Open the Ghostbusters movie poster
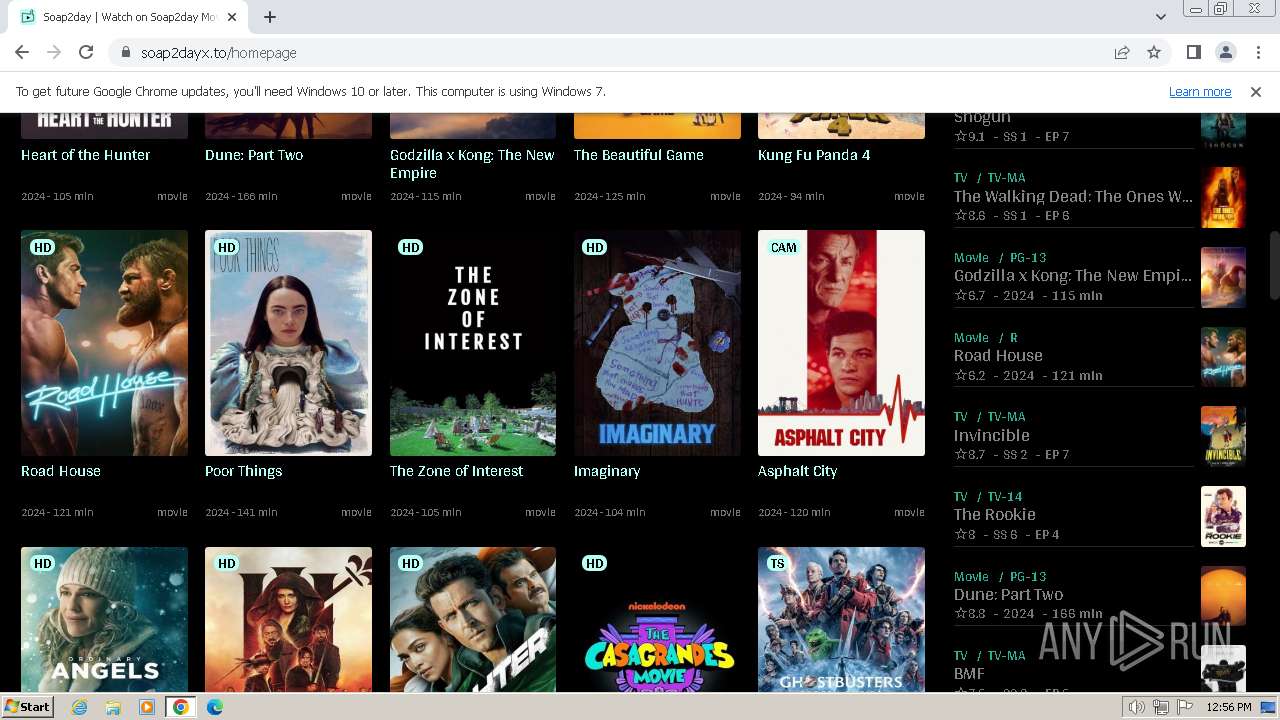 click(x=841, y=619)
